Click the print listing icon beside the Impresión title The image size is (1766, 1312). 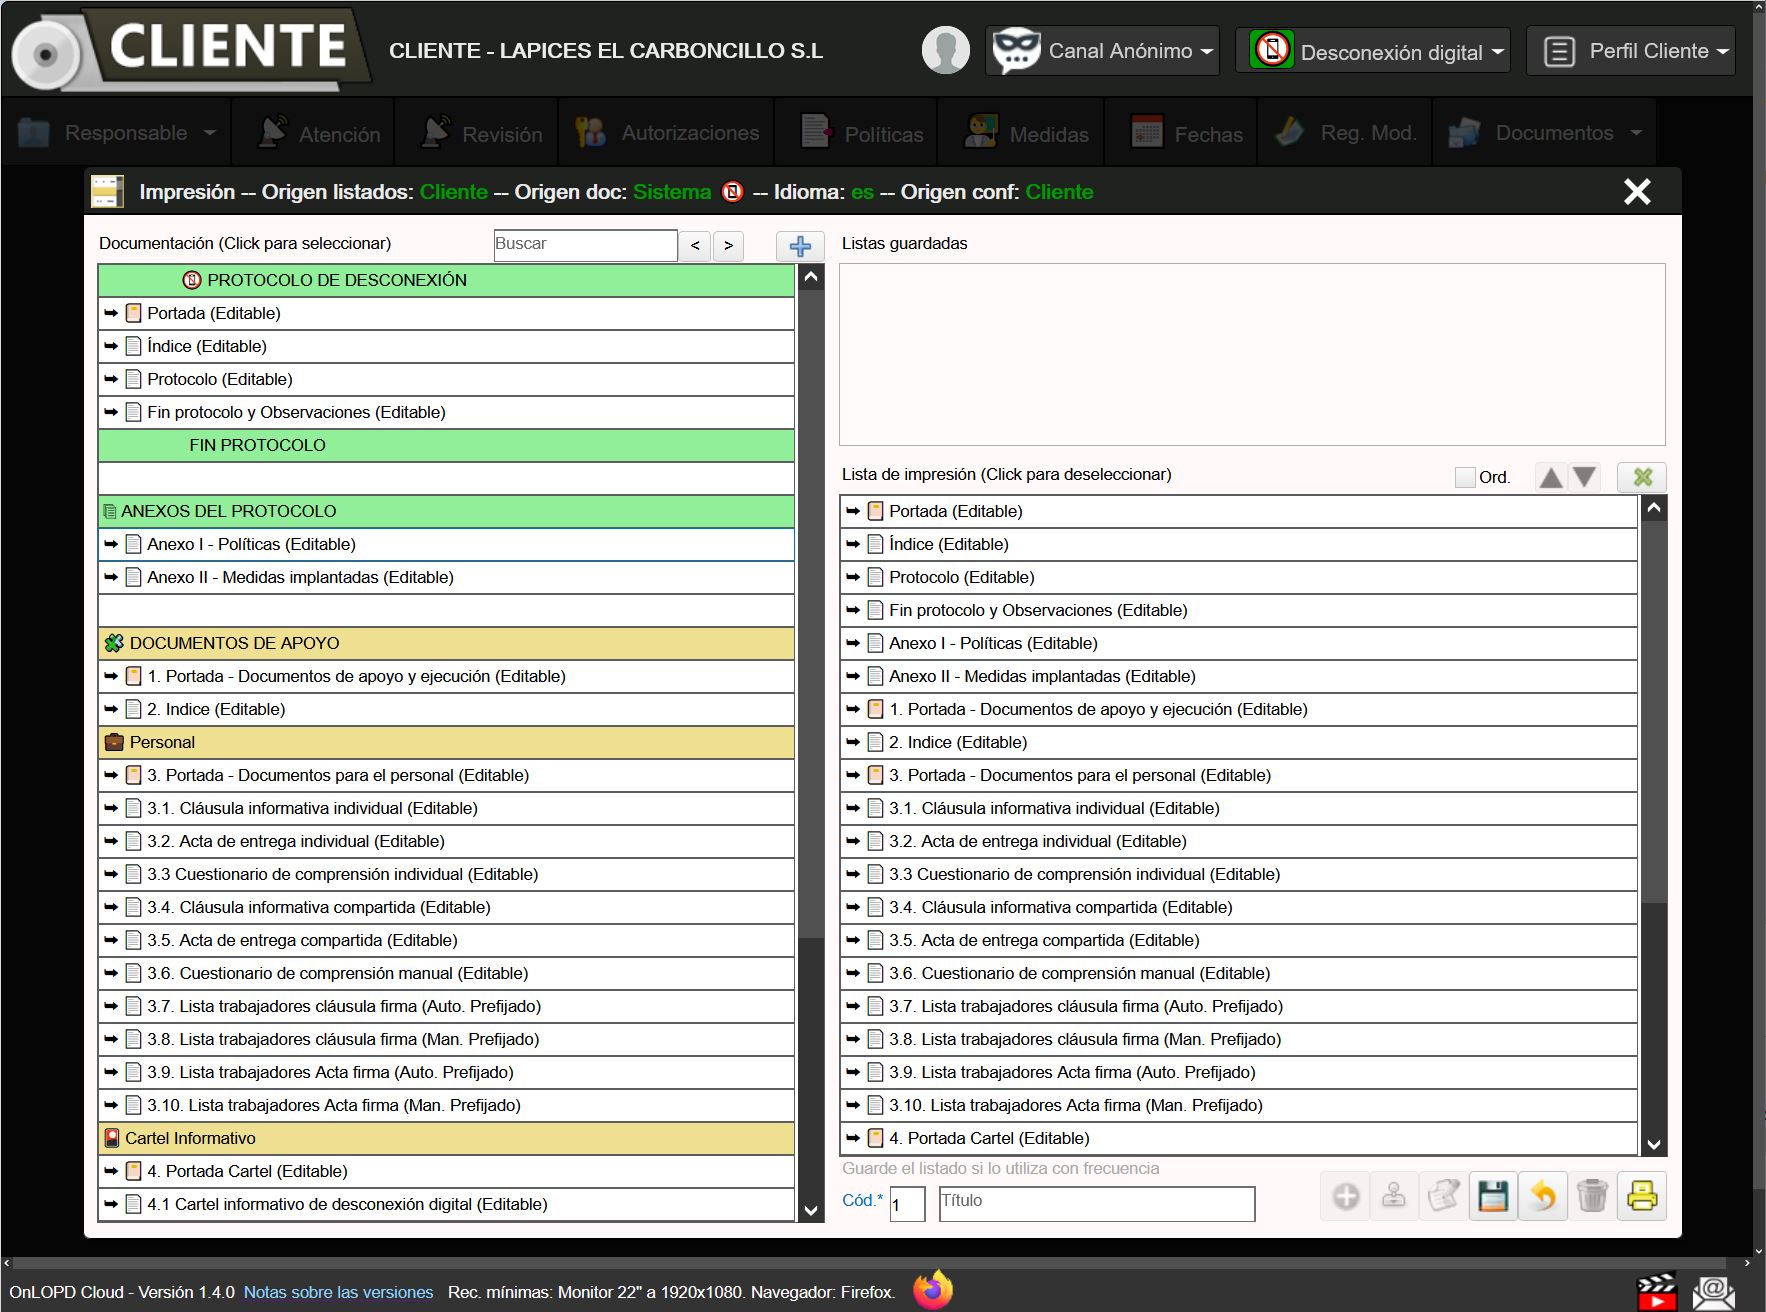pos(107,191)
